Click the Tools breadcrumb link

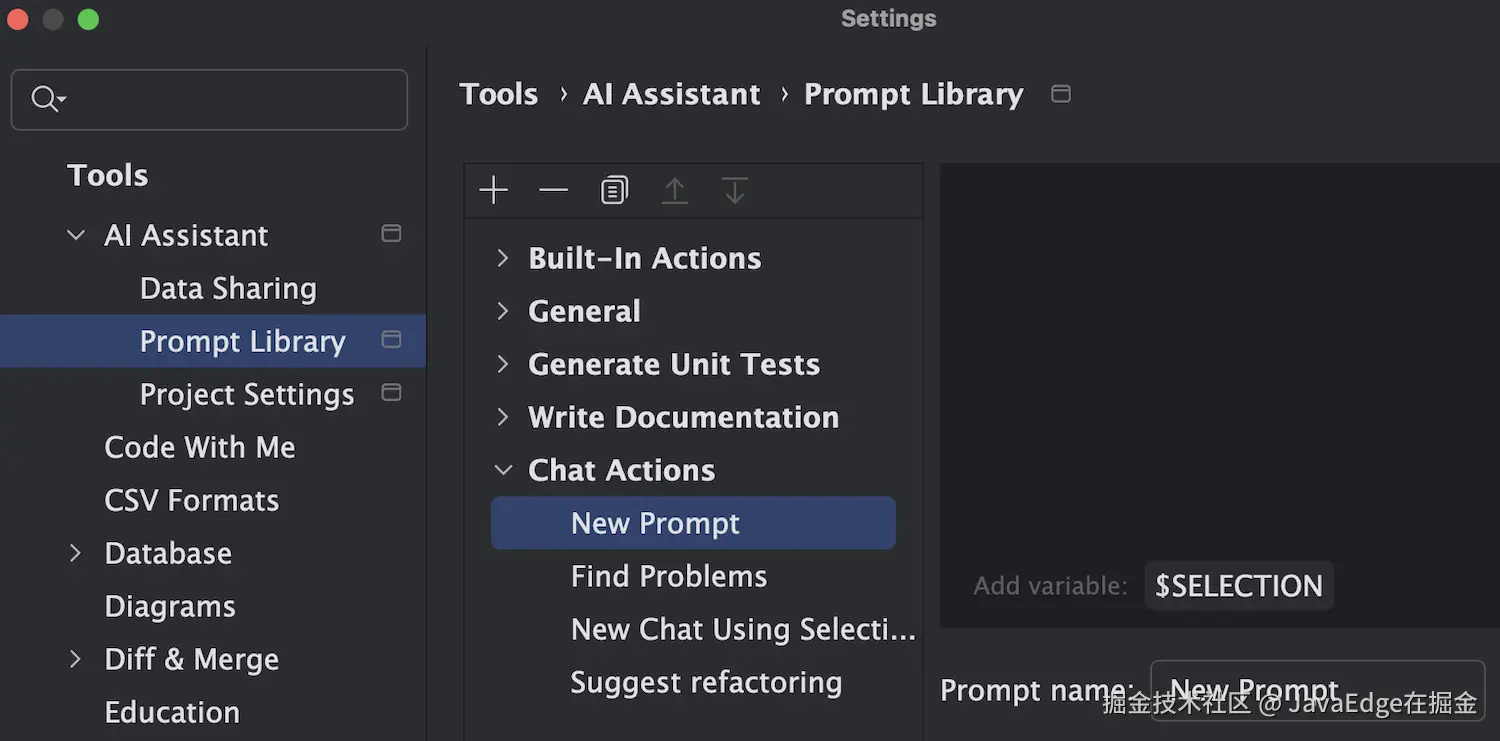pyautogui.click(x=498, y=94)
